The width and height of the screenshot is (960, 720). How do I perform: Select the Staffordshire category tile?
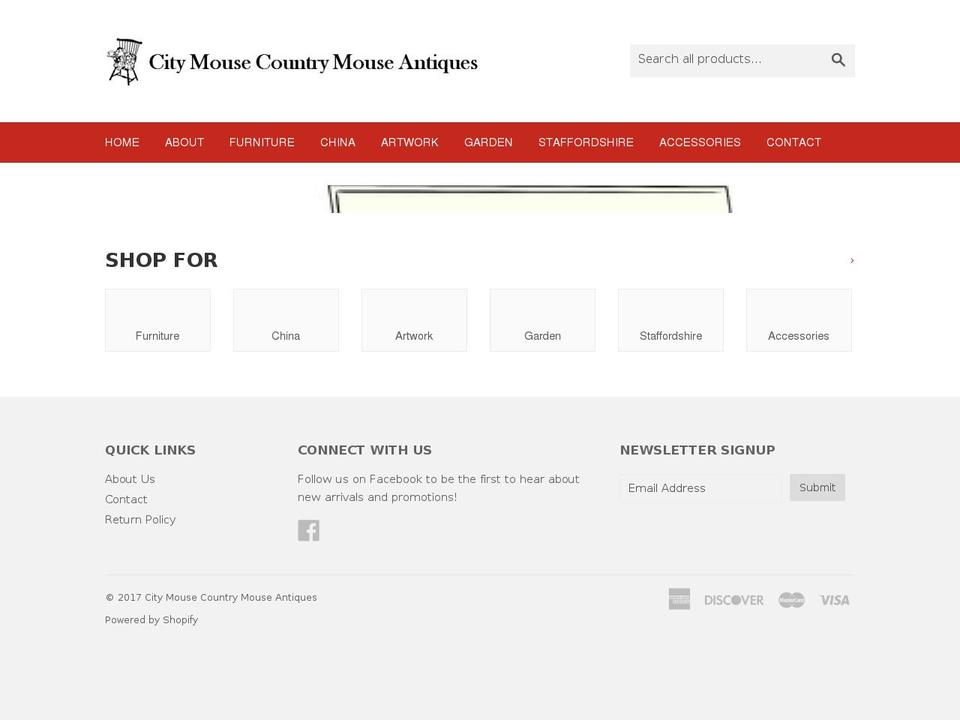click(670, 320)
